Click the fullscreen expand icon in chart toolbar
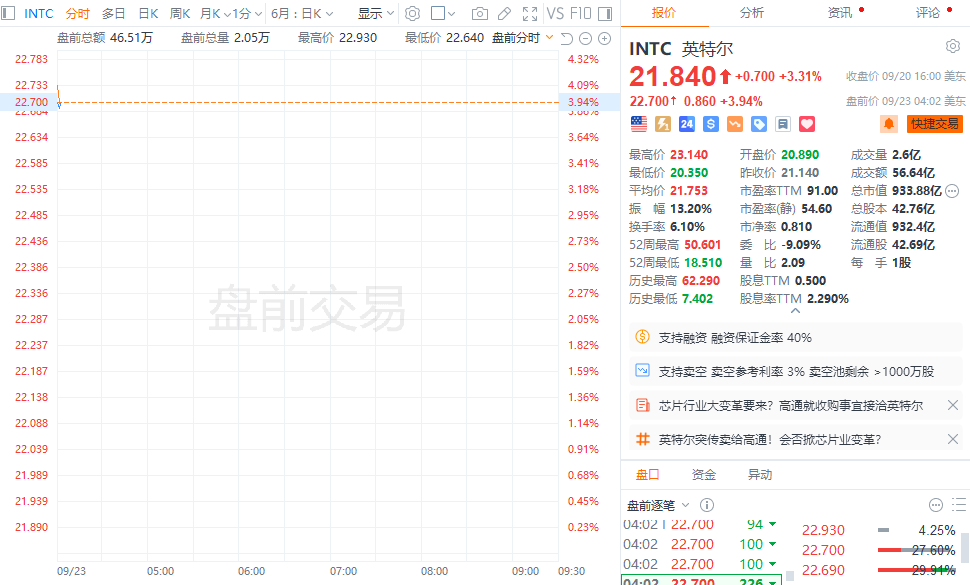 [x=529, y=14]
